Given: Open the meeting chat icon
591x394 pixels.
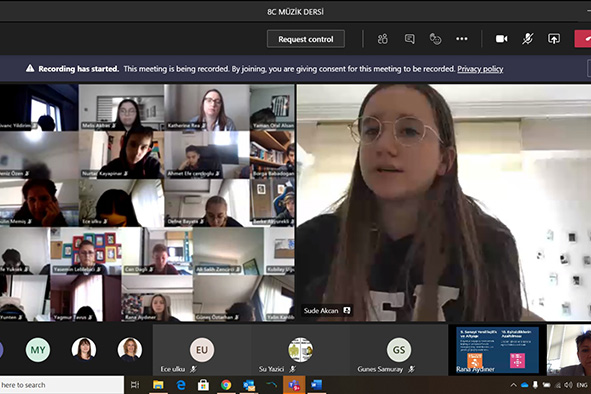Looking at the screenshot, I should [x=409, y=39].
